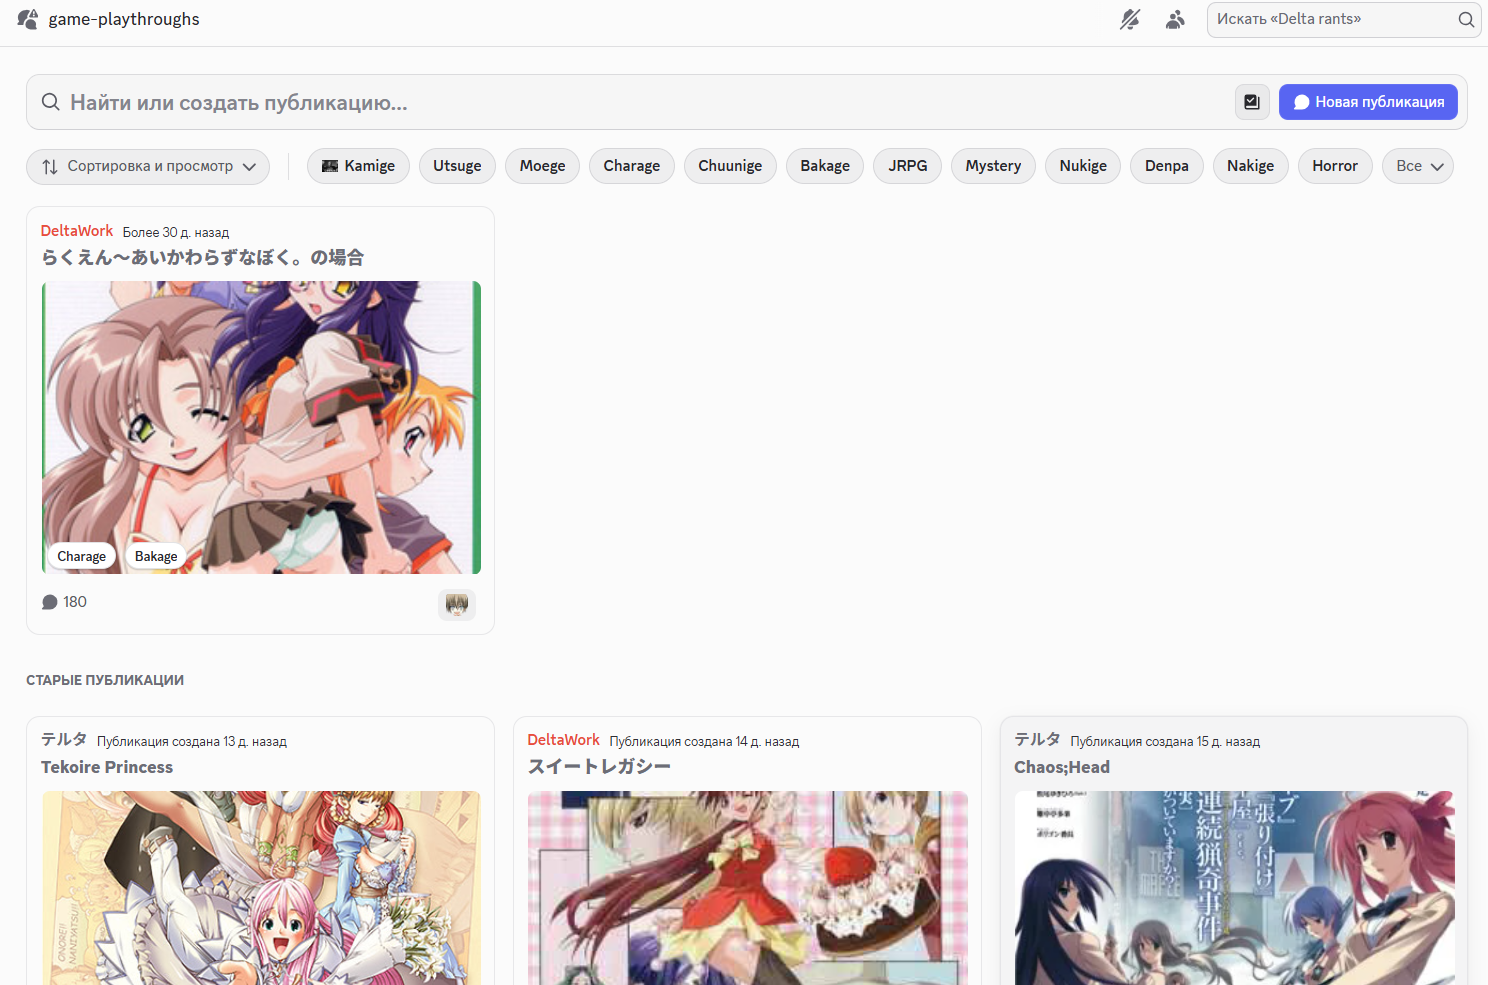Image resolution: width=1488 pixels, height=985 pixels.
Task: Open post らくえん～あいかわらずなぼく。の場合
Action: point(202,257)
